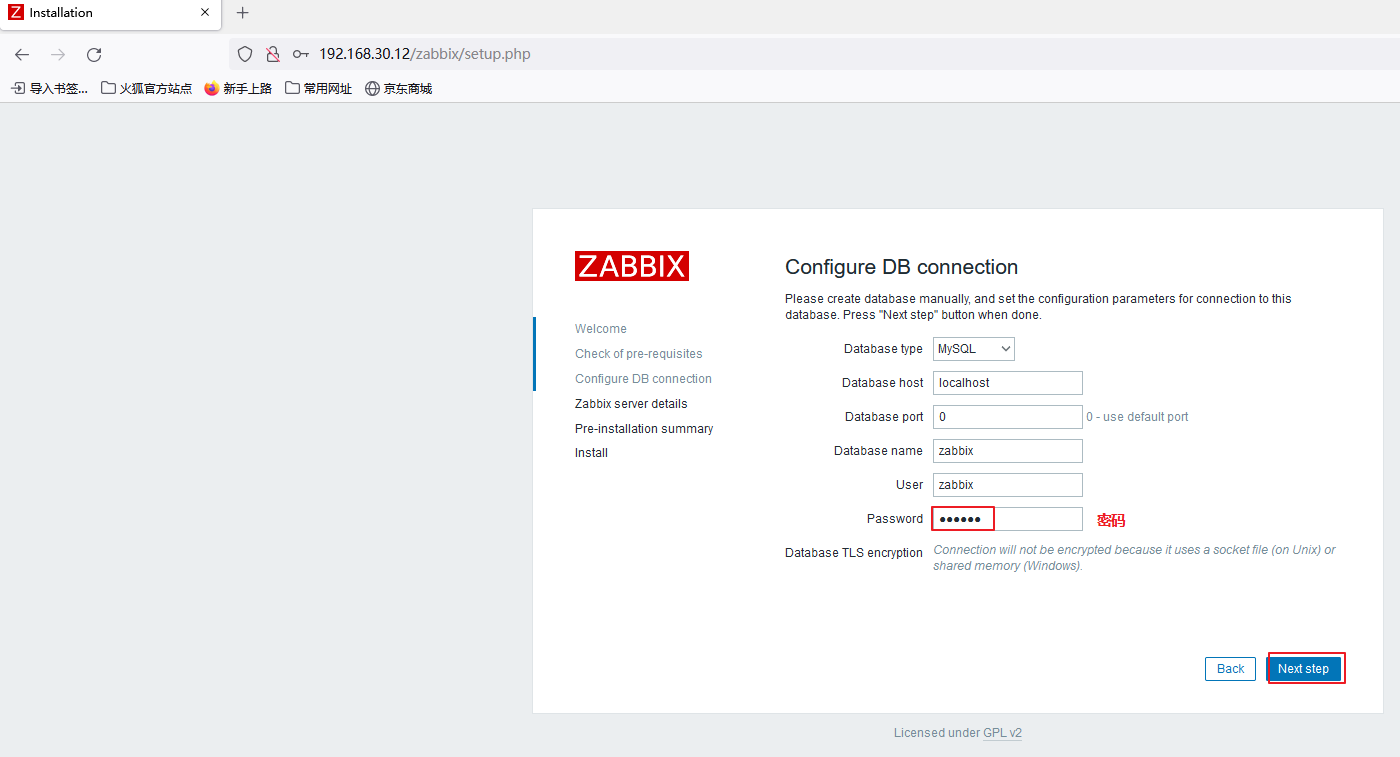This screenshot has height=757, width=1400.
Task: Click the Database port field
Action: pyautogui.click(x=1008, y=417)
